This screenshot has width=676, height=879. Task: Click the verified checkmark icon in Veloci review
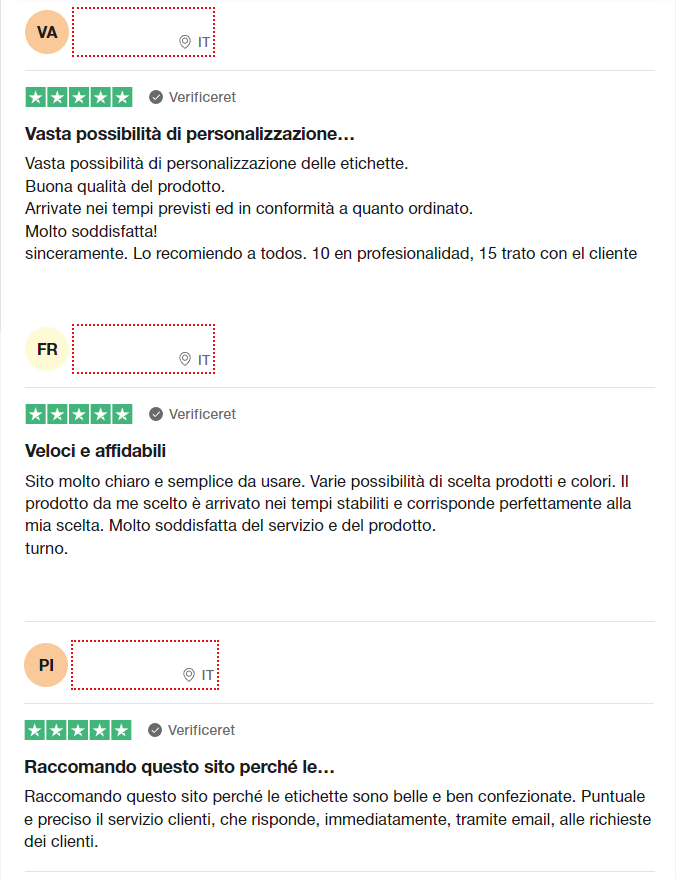click(x=156, y=414)
